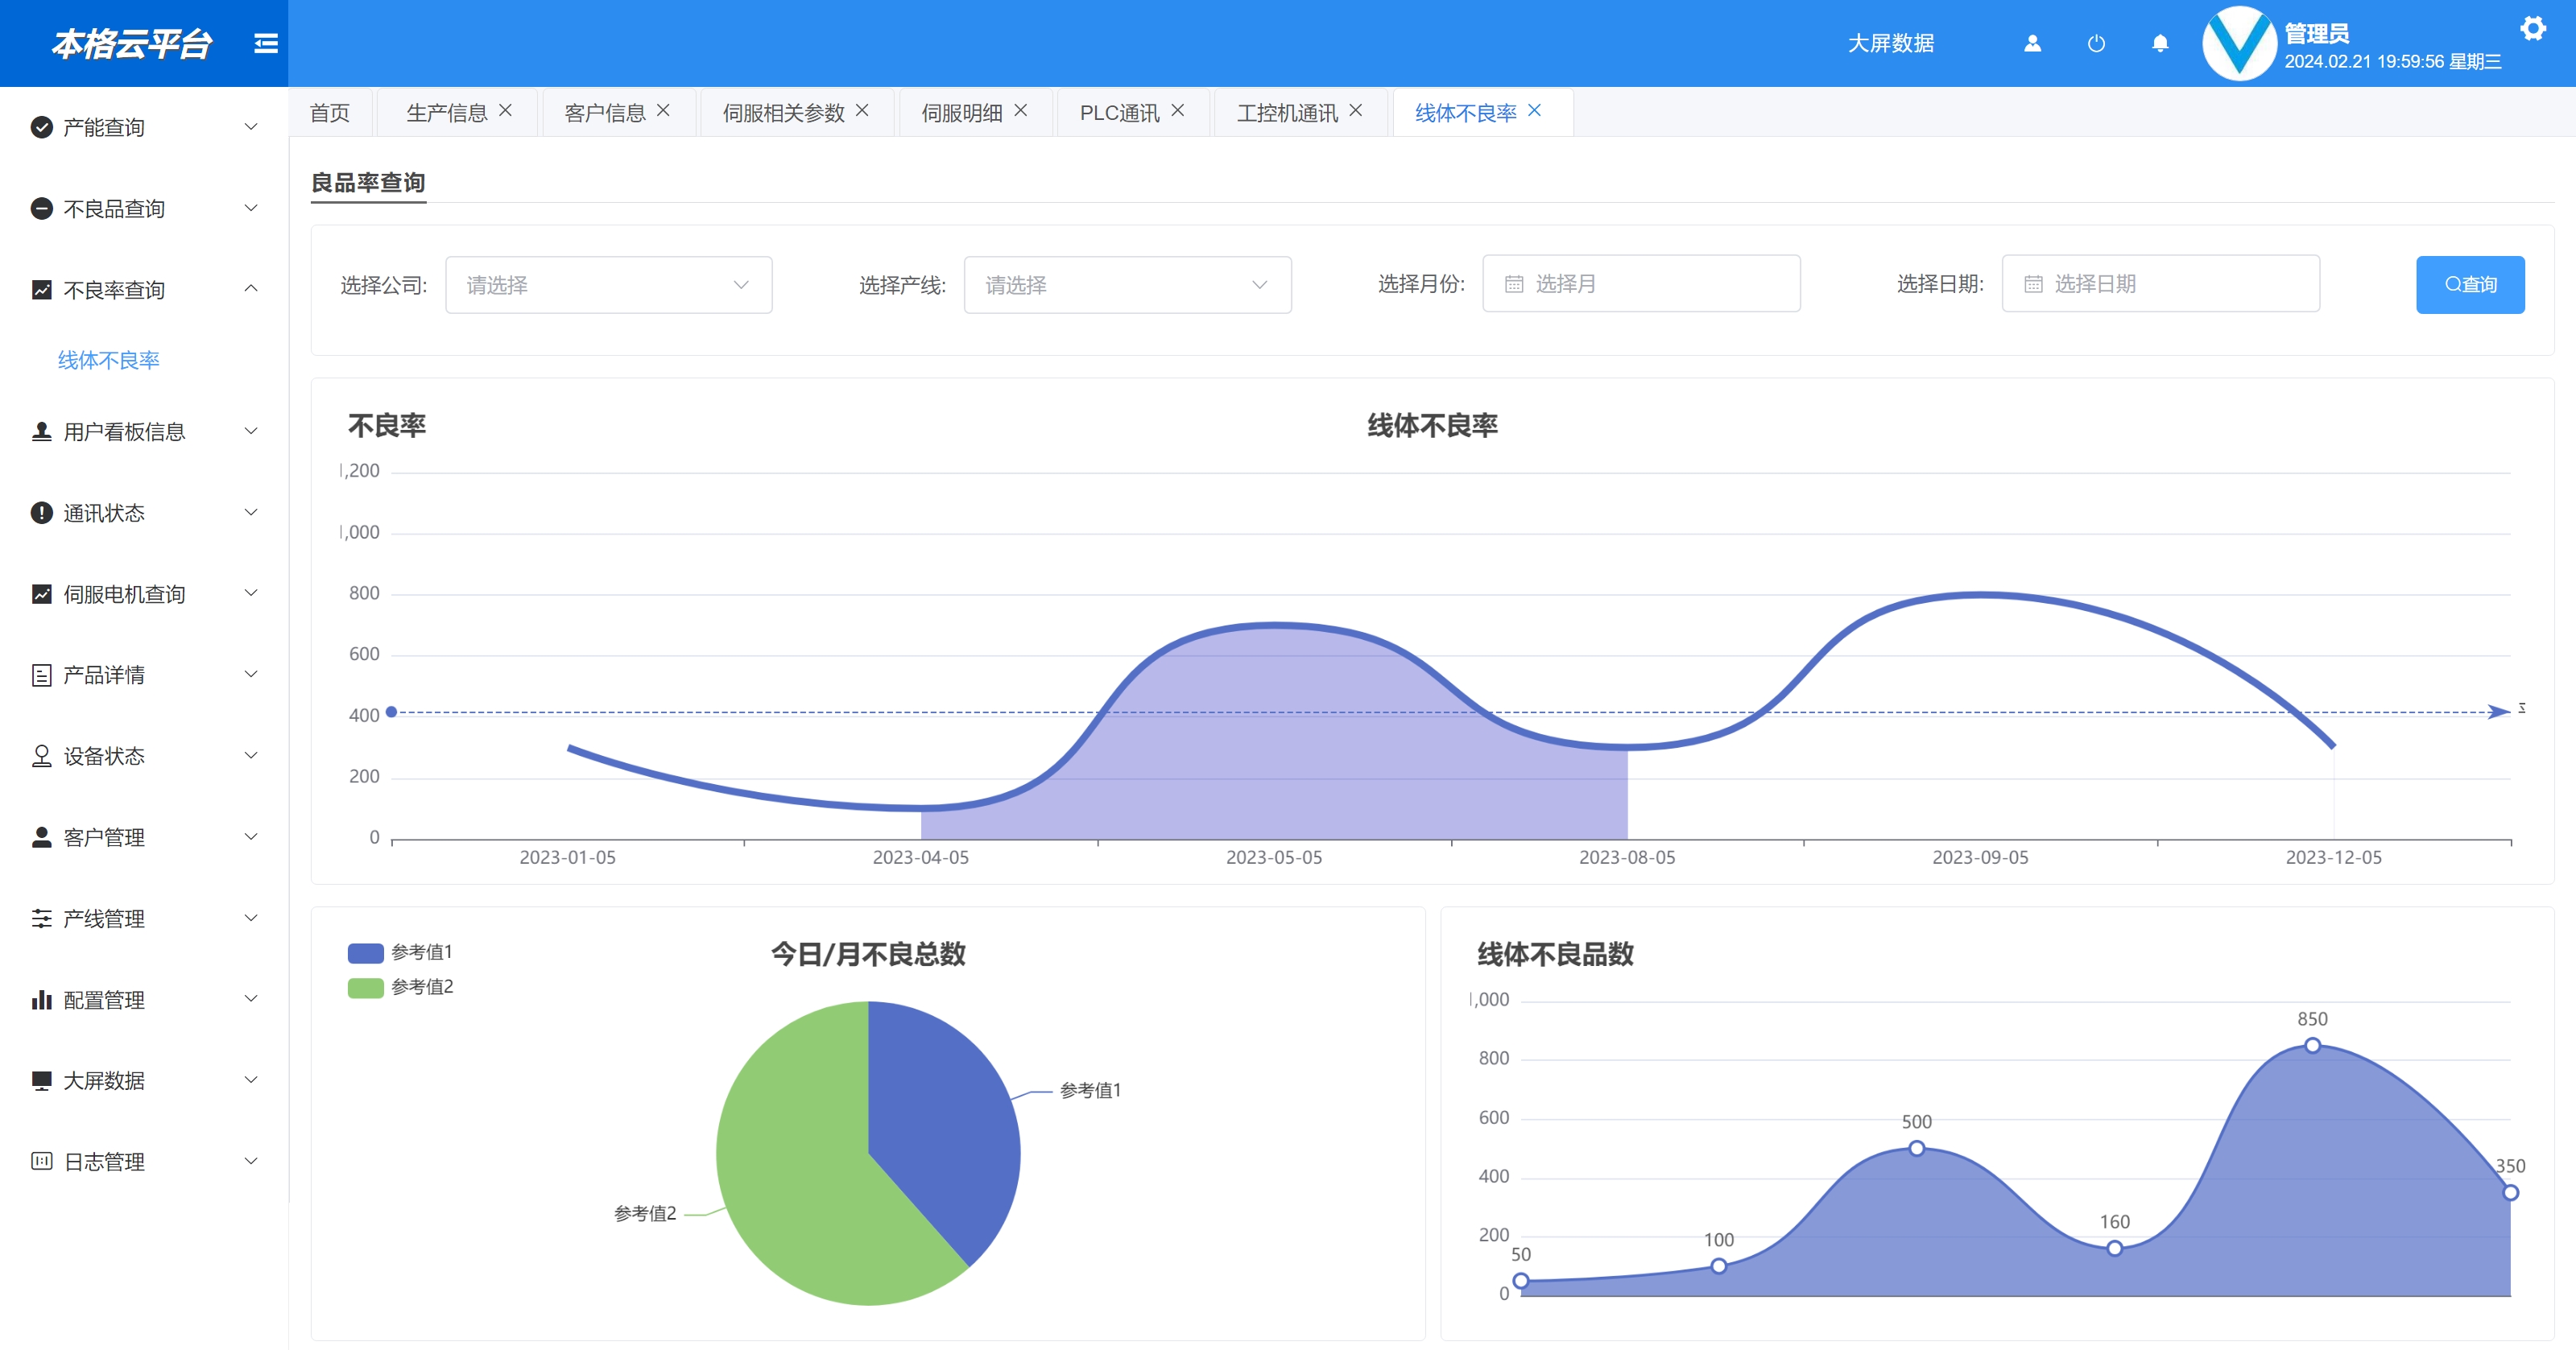2576x1350 pixels.
Task: Collapse the sidebar with the hamburger icon
Action: (x=265, y=43)
